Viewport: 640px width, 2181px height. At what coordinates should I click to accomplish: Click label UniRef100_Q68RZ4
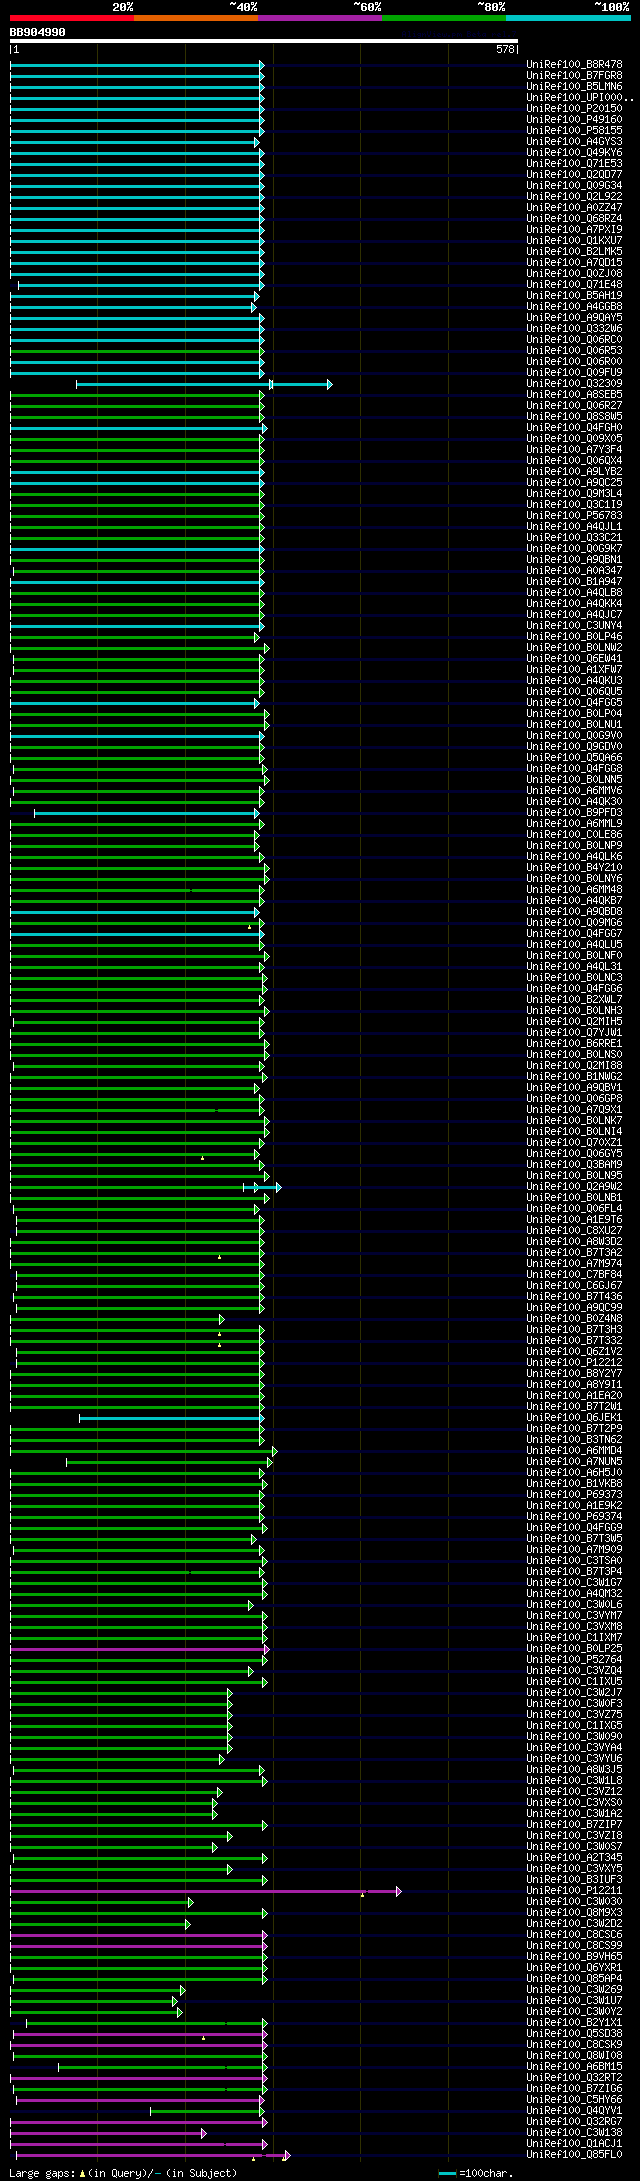[574, 218]
